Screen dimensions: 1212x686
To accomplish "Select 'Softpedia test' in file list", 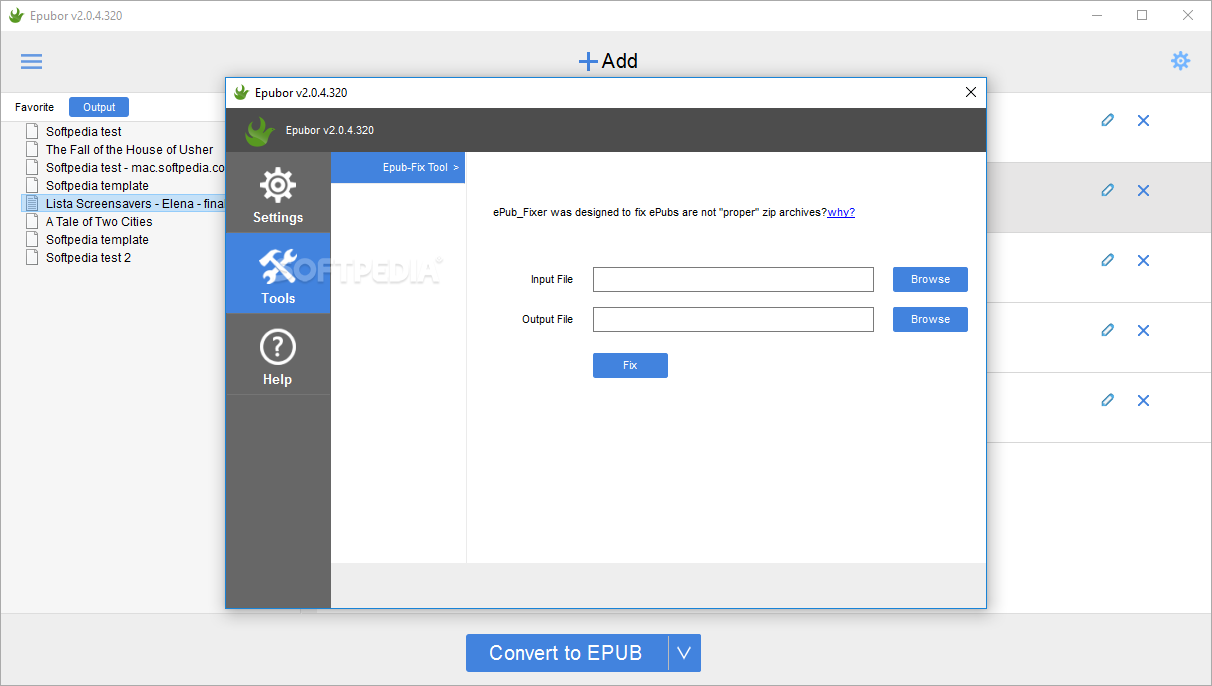I will click(x=84, y=131).
